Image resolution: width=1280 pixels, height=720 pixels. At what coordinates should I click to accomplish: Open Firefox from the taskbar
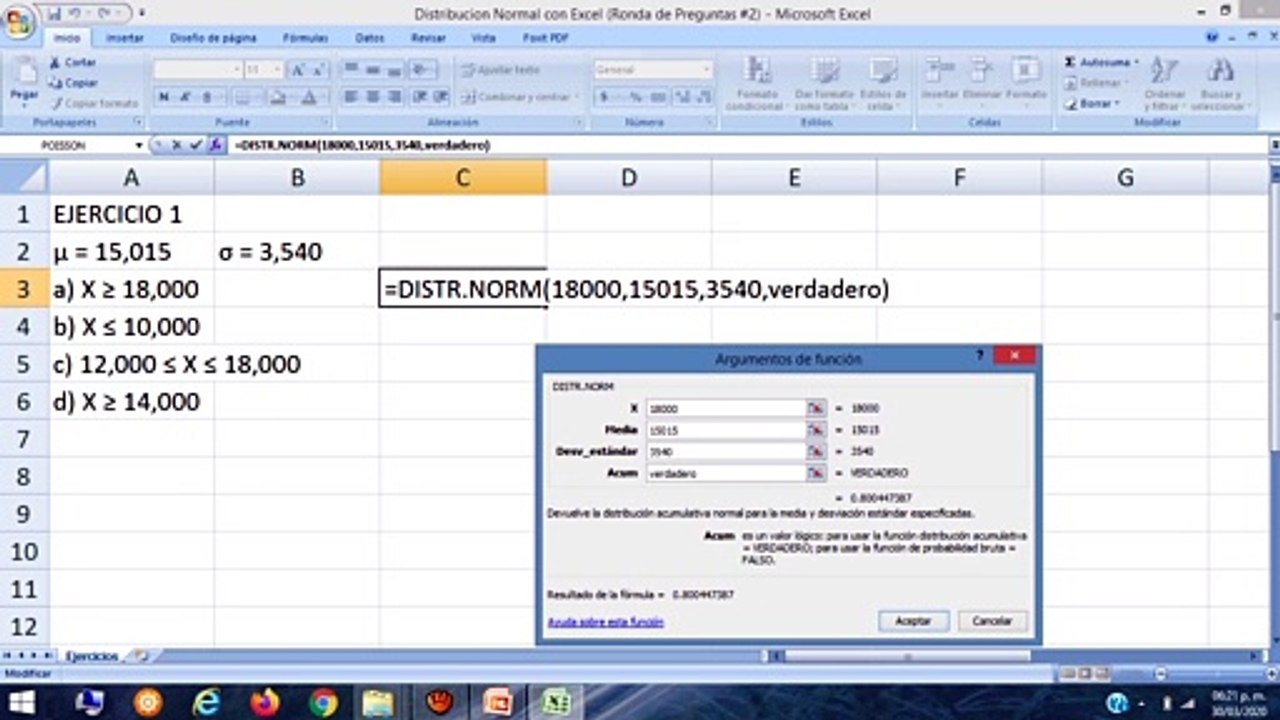tap(265, 702)
